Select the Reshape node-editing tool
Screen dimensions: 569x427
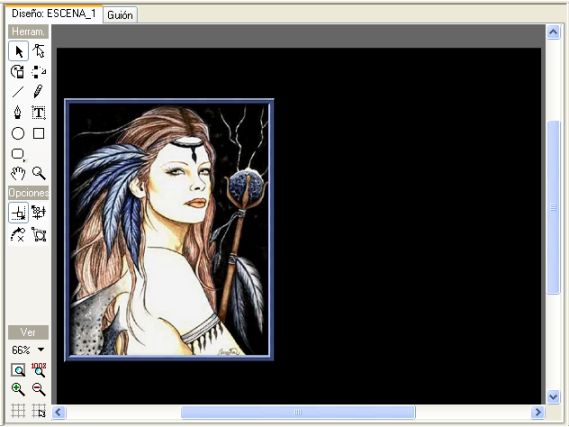pos(38,51)
